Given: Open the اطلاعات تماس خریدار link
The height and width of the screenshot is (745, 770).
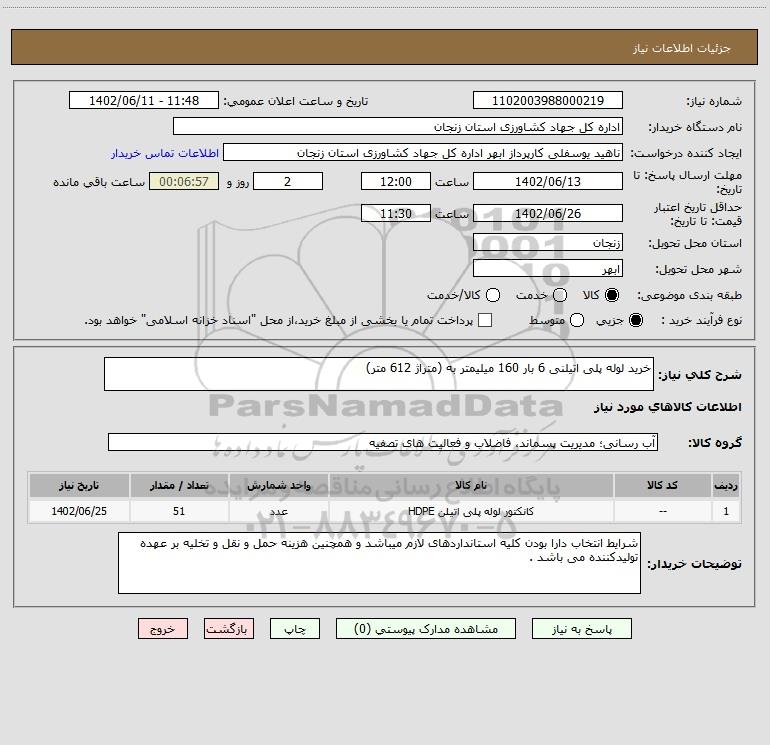Looking at the screenshot, I should click(x=165, y=153).
